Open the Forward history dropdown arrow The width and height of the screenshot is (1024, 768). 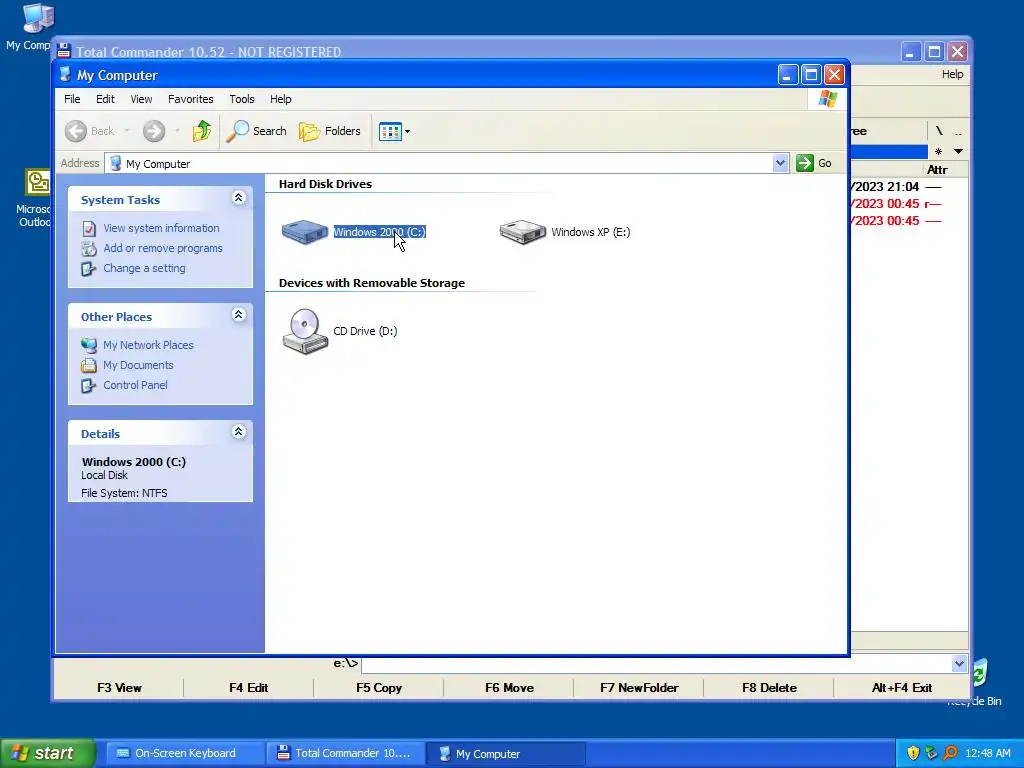[177, 131]
